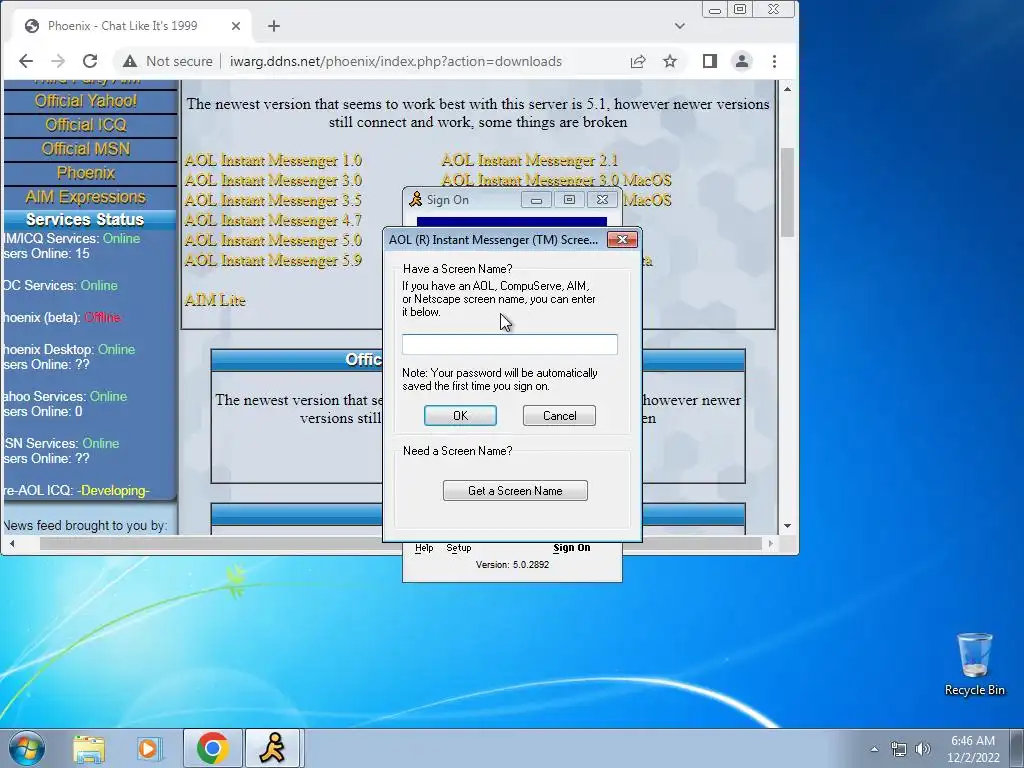Download AOL Instant Messenger 5.9

pos(273,261)
